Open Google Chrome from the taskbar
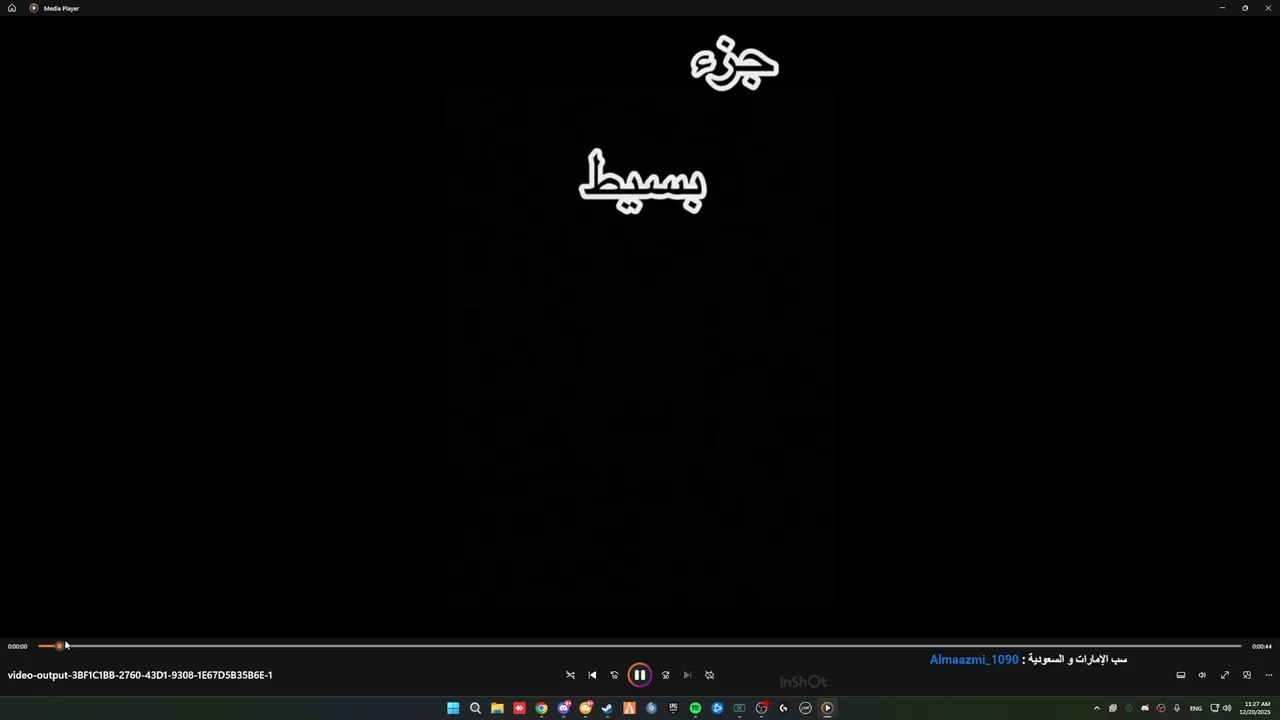This screenshot has width=1280, height=720. point(541,708)
